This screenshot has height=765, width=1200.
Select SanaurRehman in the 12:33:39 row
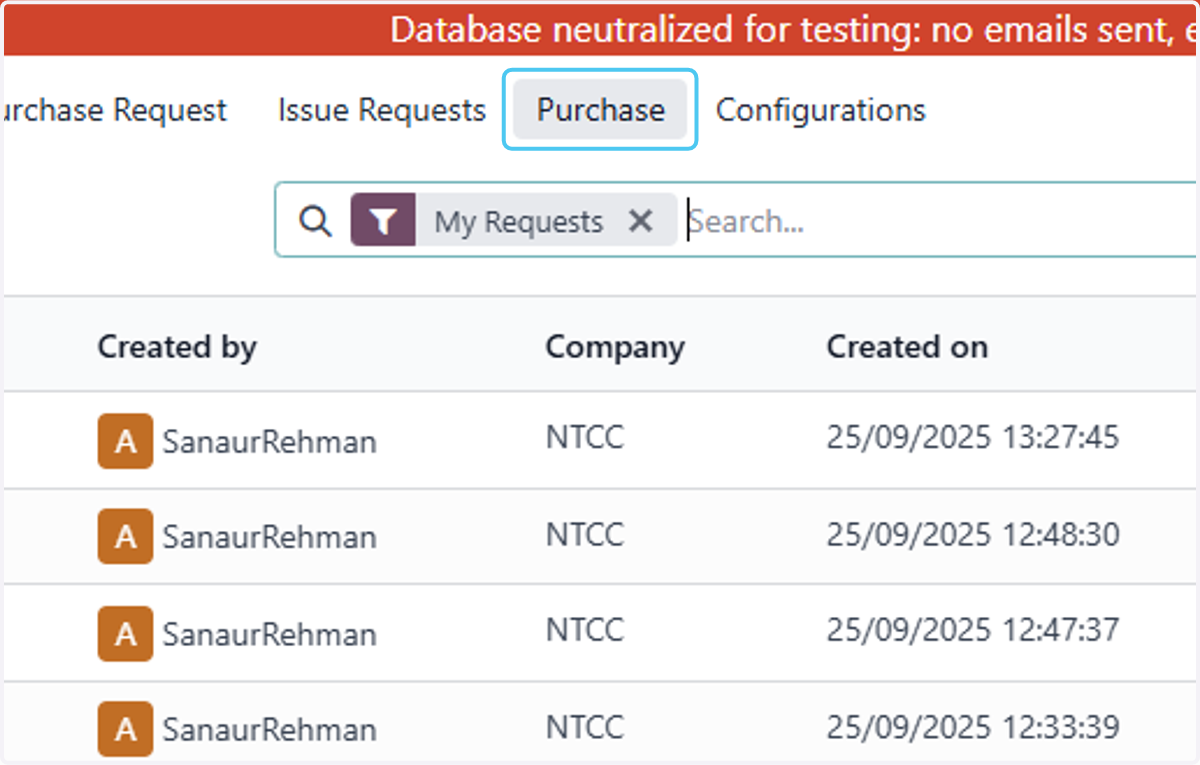(270, 730)
